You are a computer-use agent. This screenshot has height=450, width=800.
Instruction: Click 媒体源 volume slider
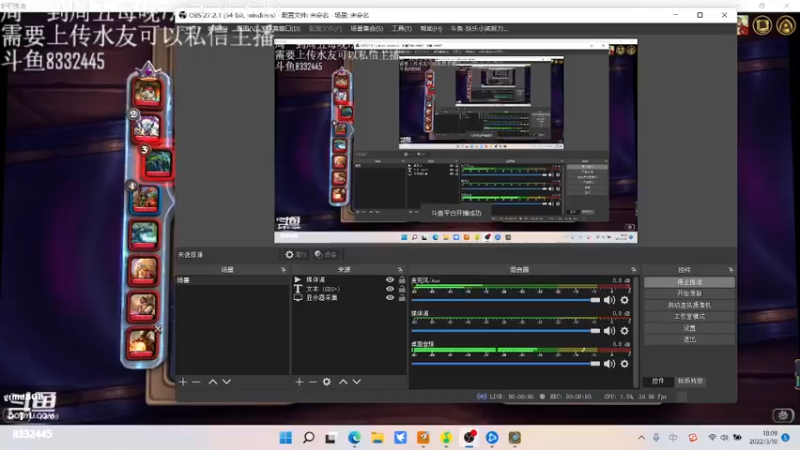tap(506, 331)
